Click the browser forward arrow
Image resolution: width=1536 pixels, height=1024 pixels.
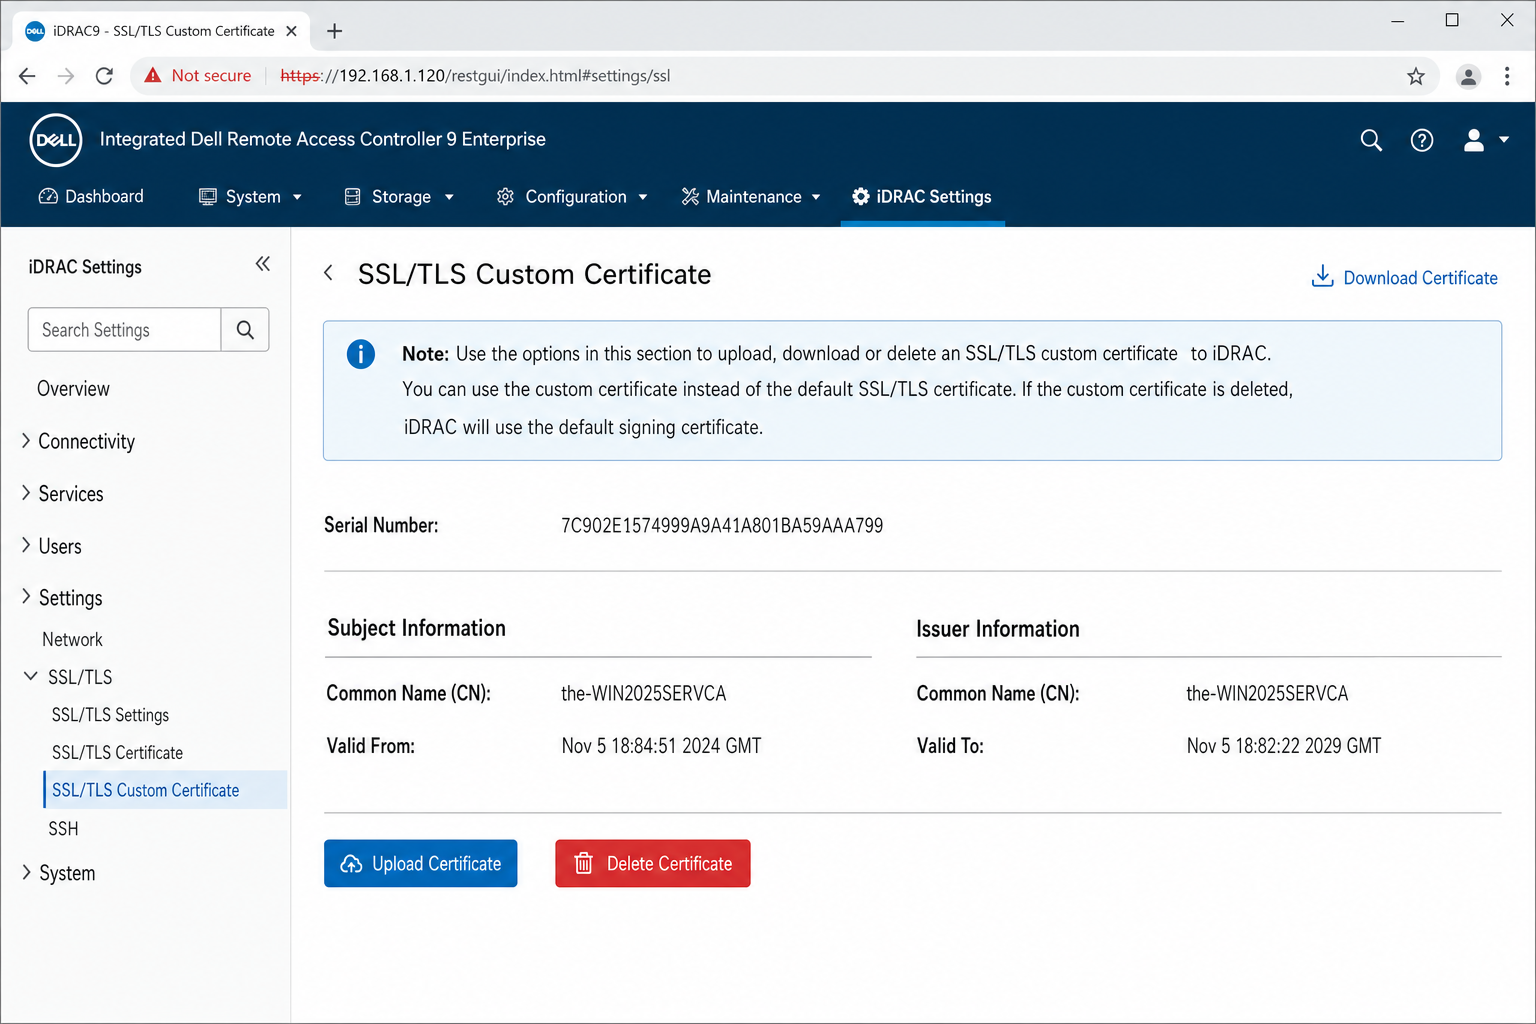[66, 76]
